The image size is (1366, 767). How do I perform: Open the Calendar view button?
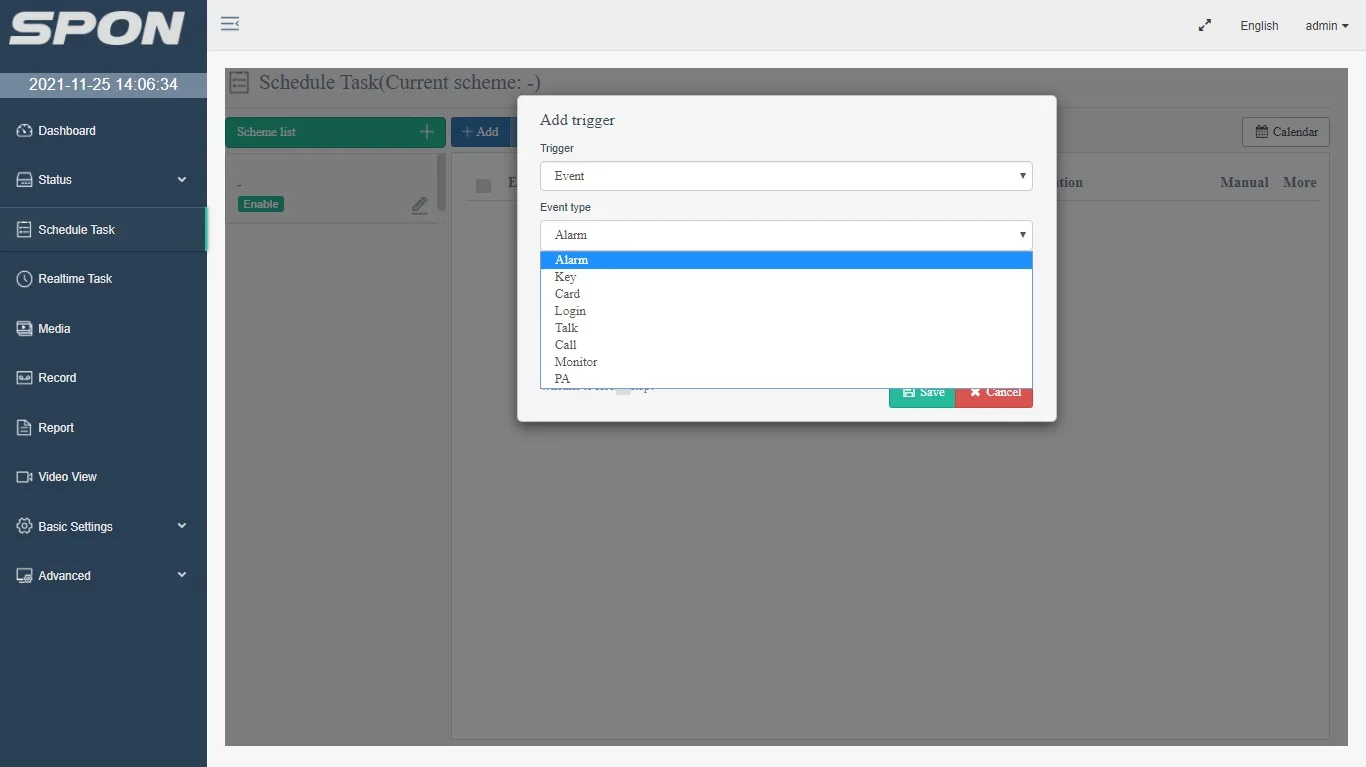[1286, 132]
